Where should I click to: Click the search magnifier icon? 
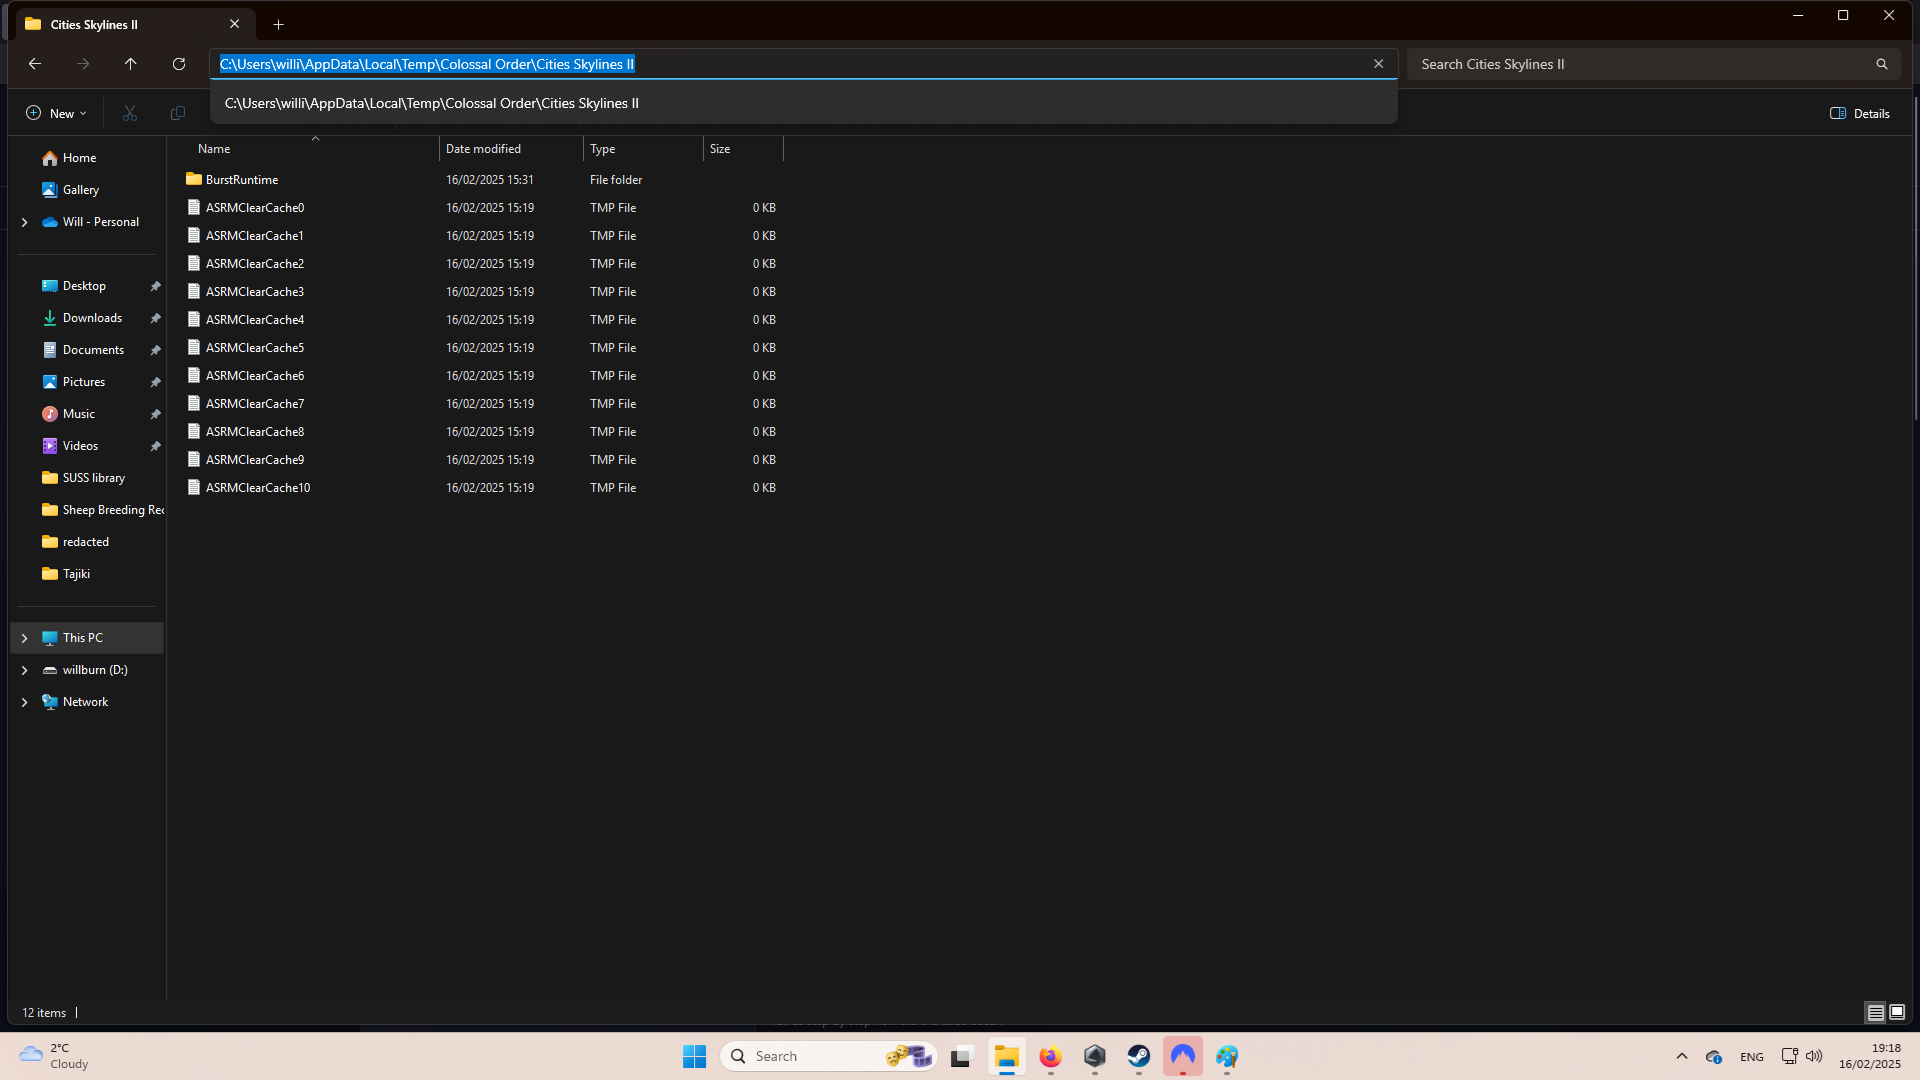[x=1882, y=64]
